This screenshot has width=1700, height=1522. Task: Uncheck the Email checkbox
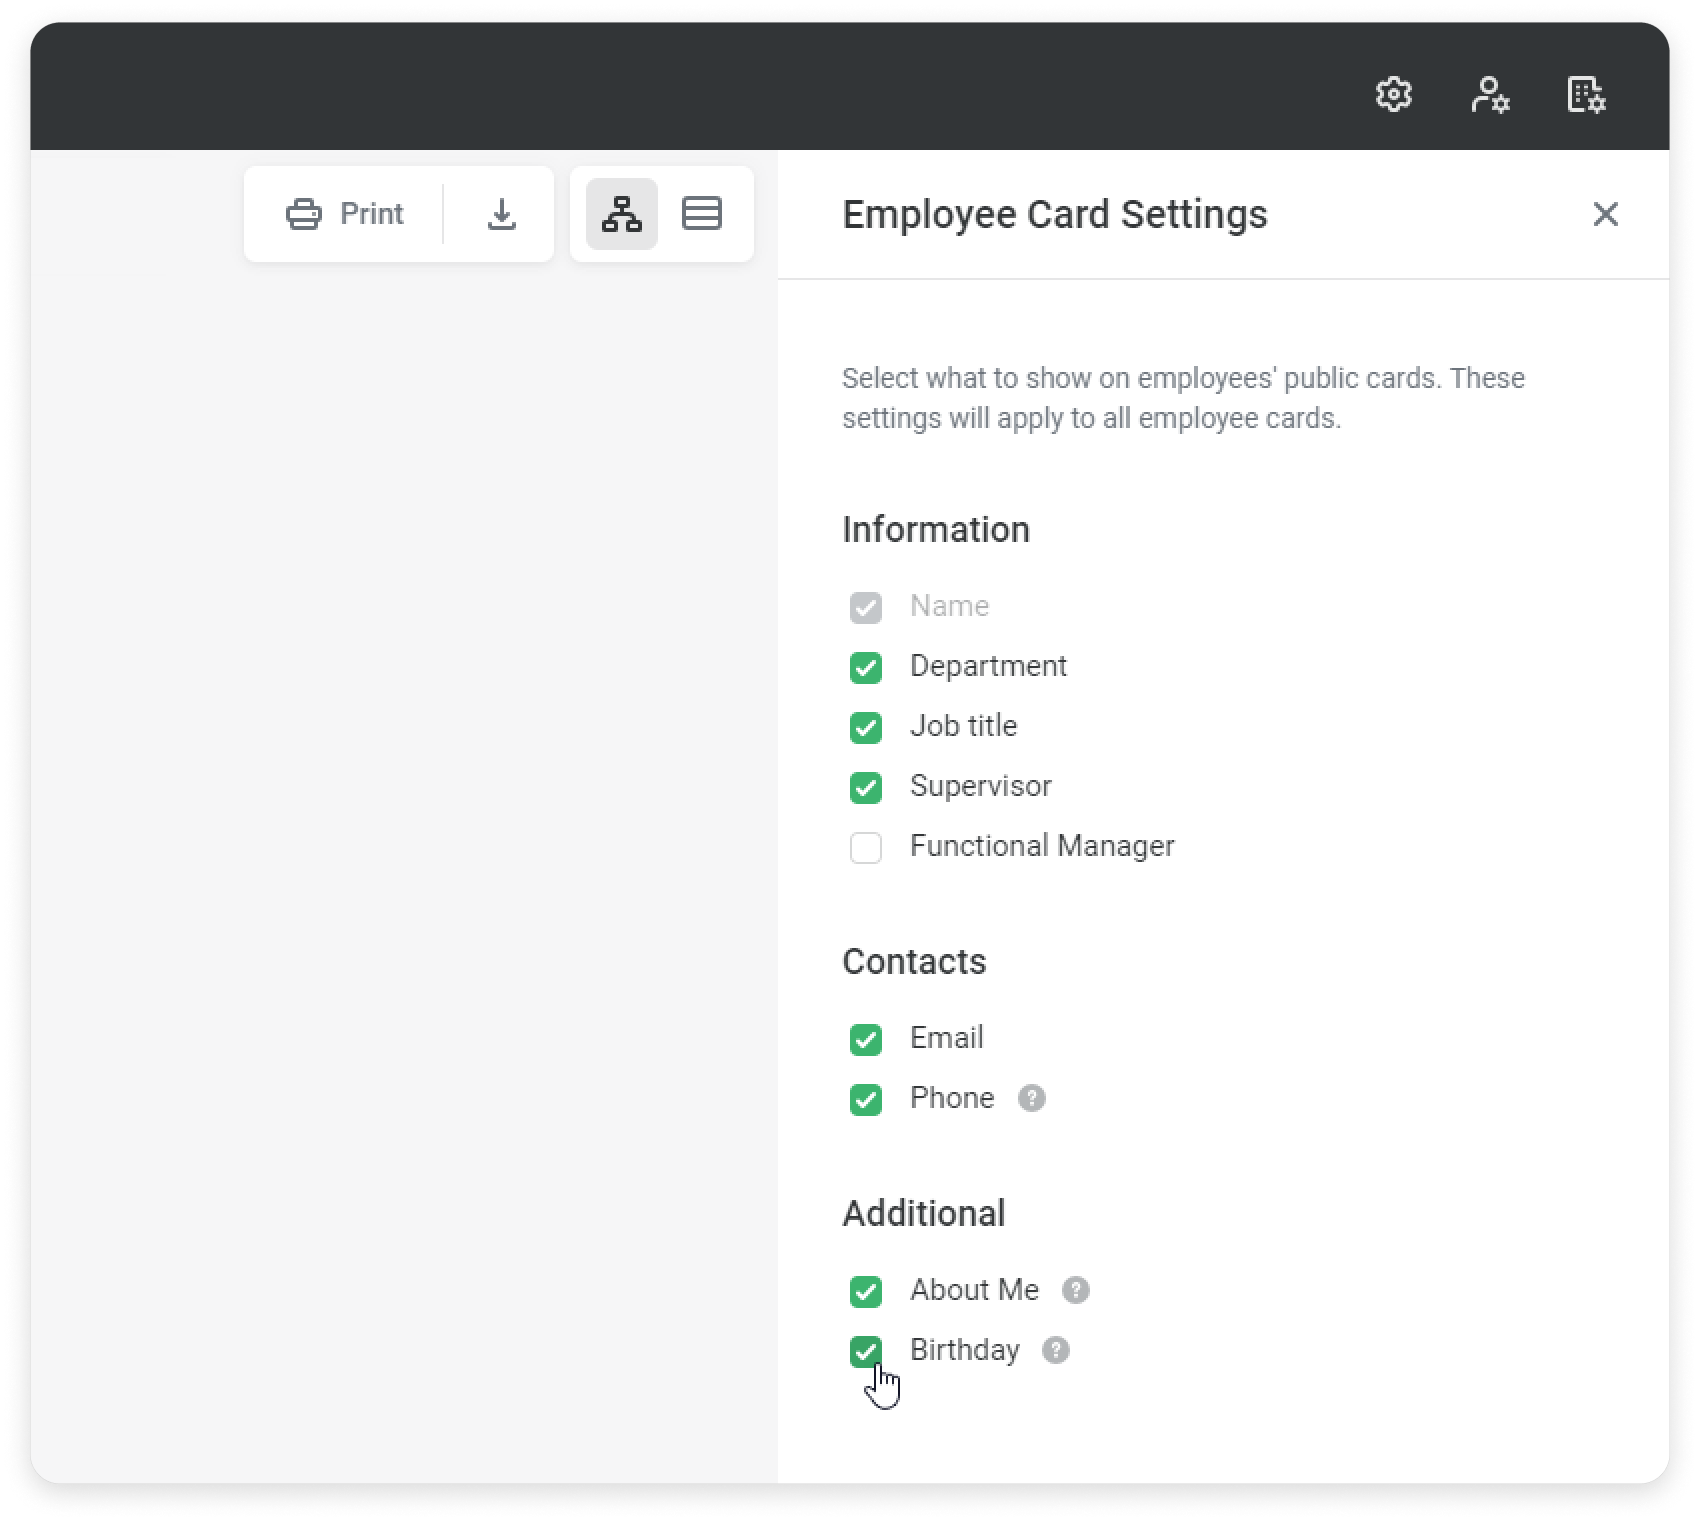(x=866, y=1039)
